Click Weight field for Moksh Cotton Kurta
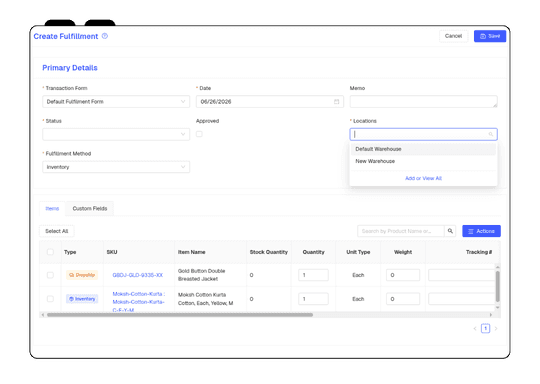 tap(403, 299)
